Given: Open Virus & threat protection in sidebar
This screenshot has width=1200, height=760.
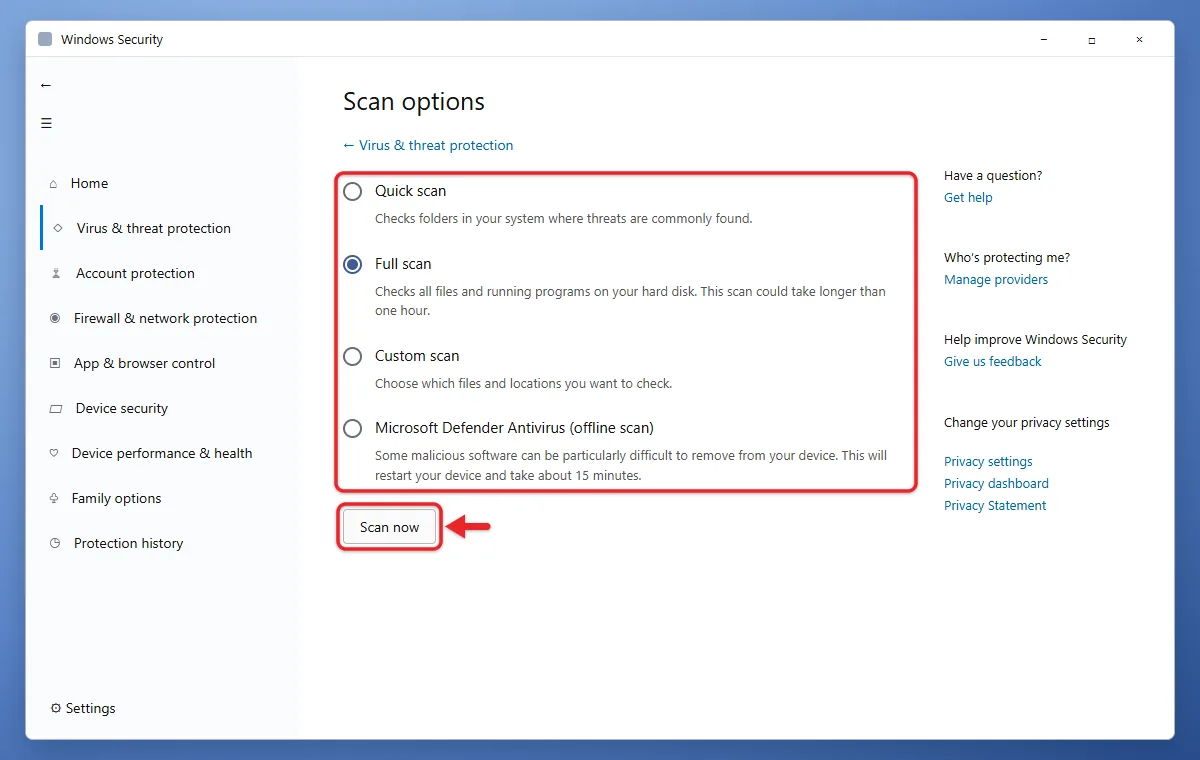Looking at the screenshot, I should click(154, 228).
